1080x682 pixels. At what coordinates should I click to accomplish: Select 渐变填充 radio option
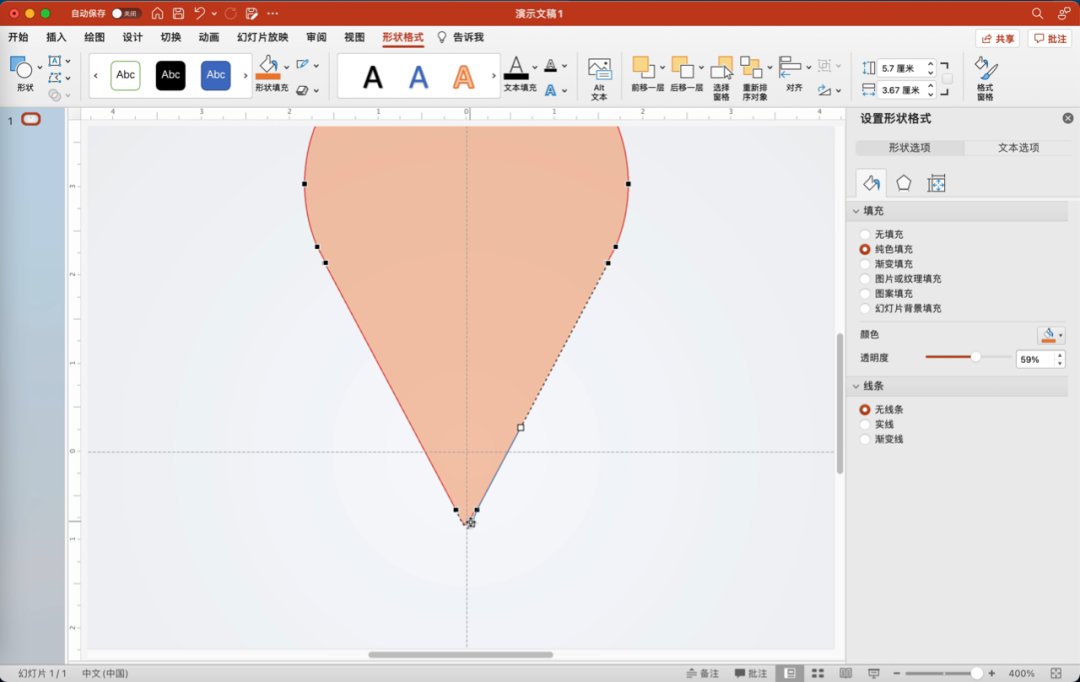tap(864, 264)
